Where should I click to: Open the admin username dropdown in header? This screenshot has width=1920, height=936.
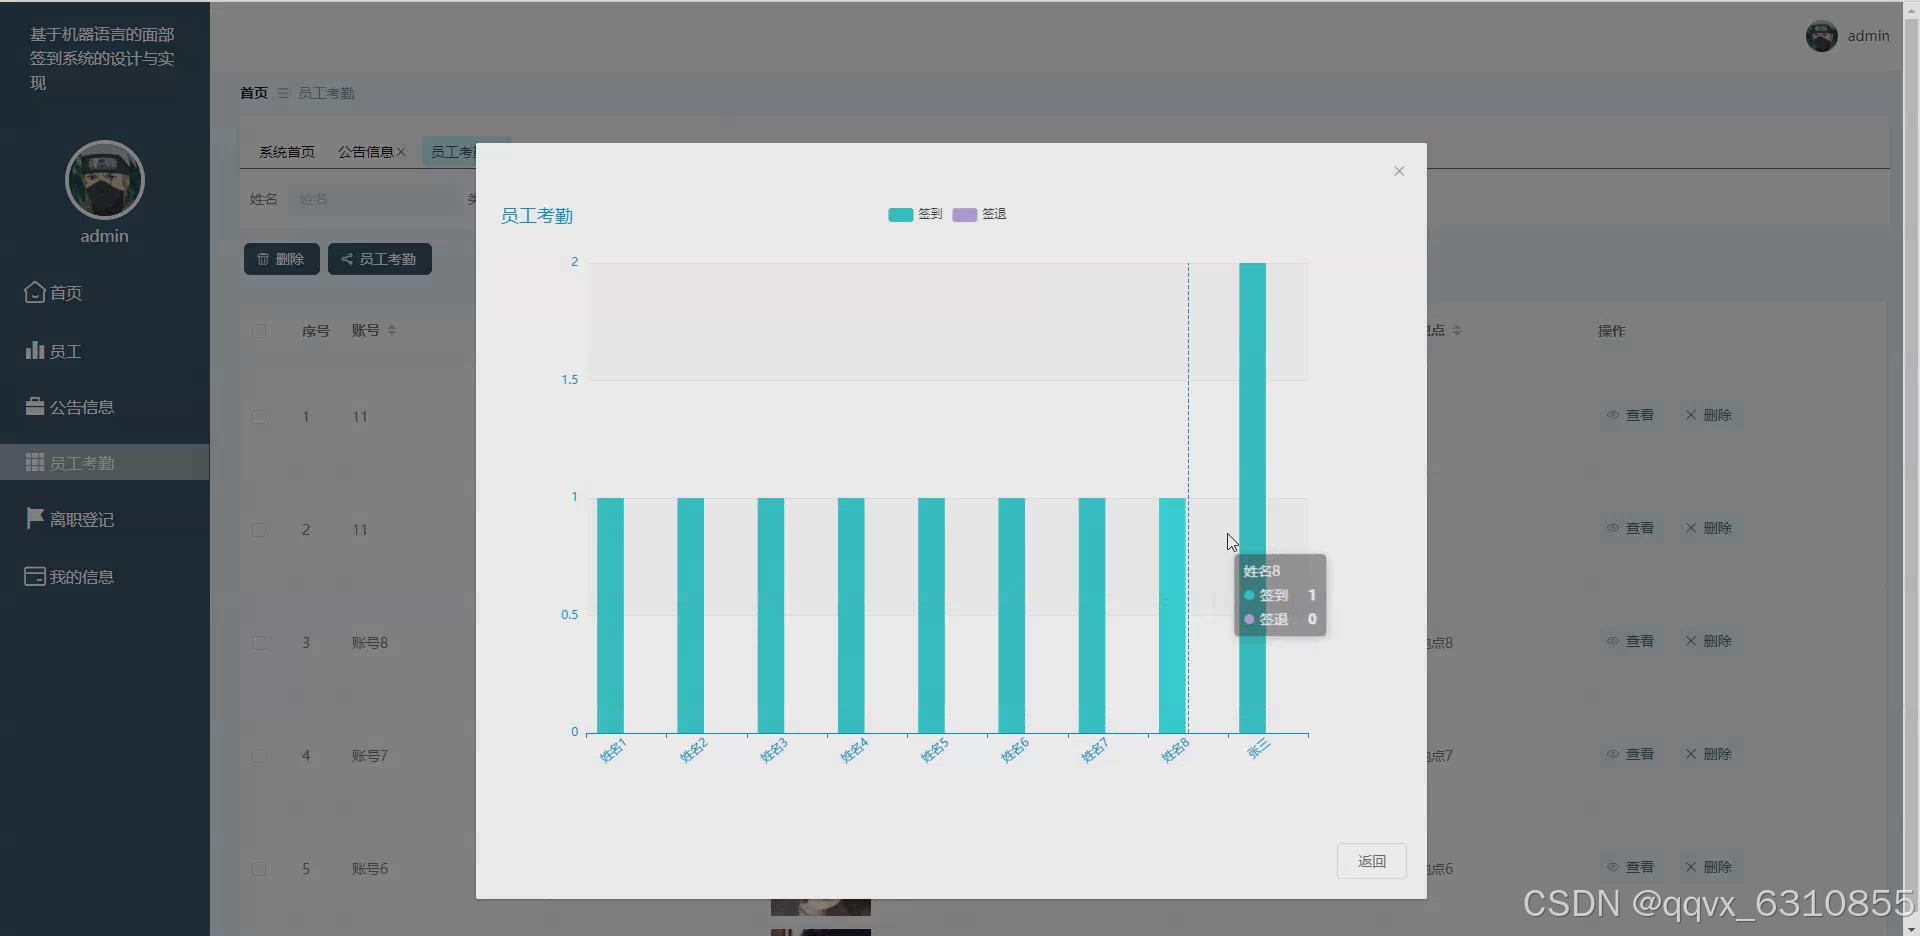[x=1868, y=36]
